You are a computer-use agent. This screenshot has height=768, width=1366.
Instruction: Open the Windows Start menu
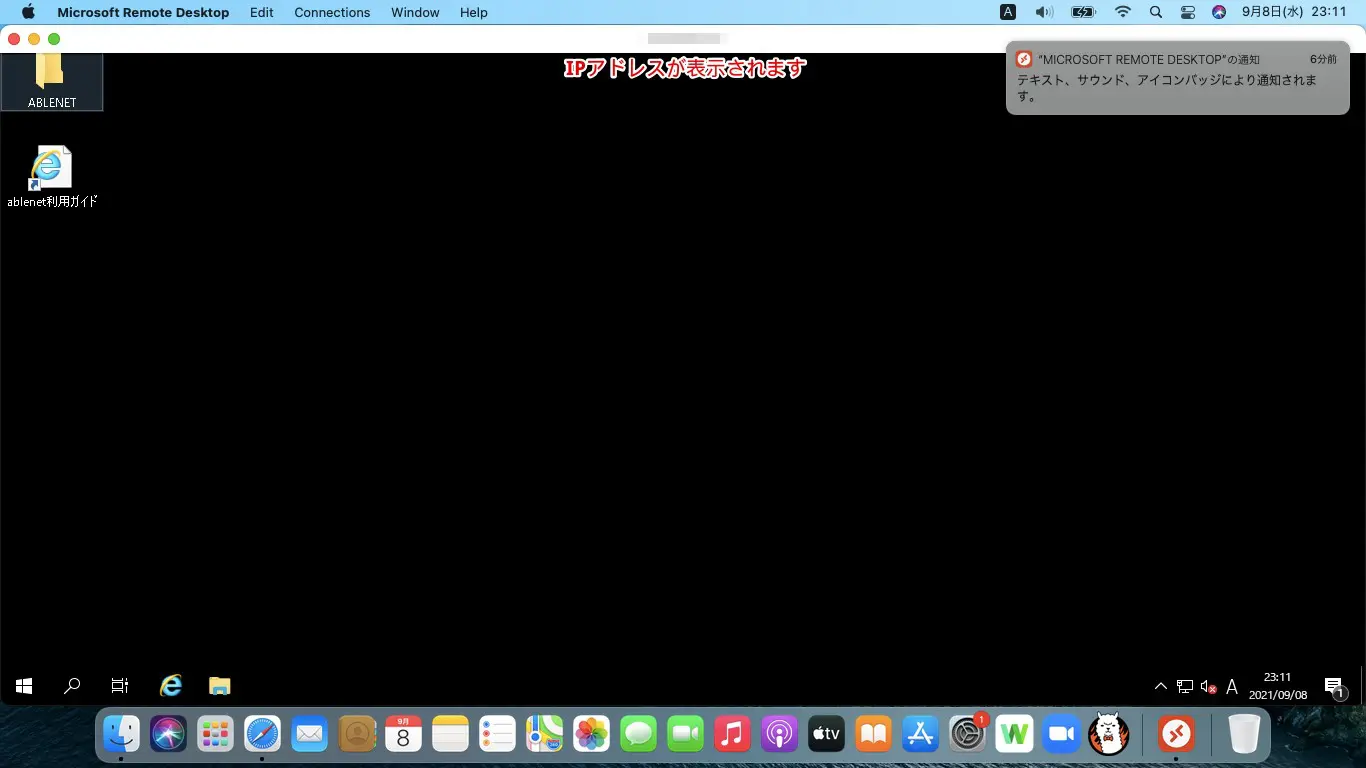tap(24, 686)
